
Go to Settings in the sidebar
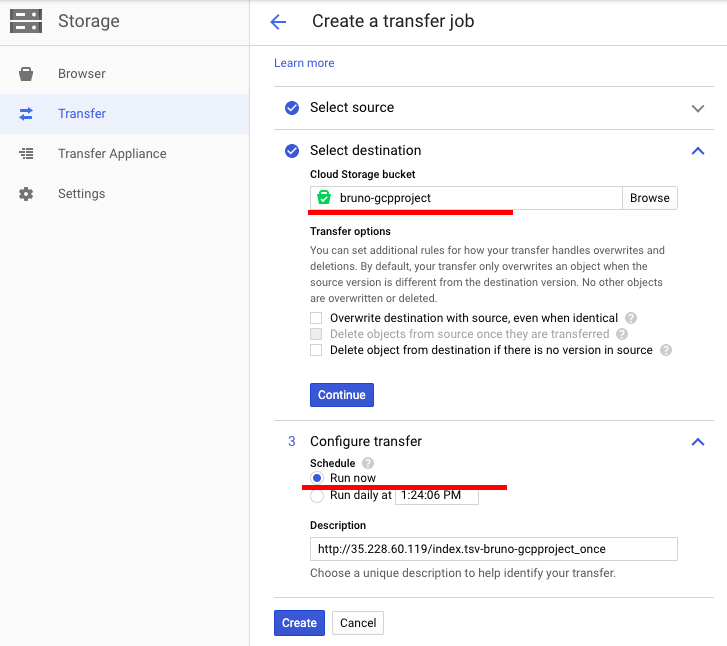click(x=81, y=194)
